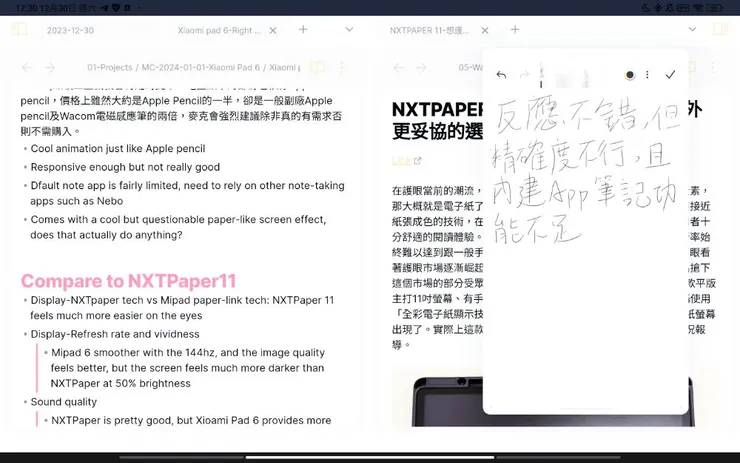This screenshot has width=740, height=463.
Task: Go back in right pane history
Action: coord(399,67)
